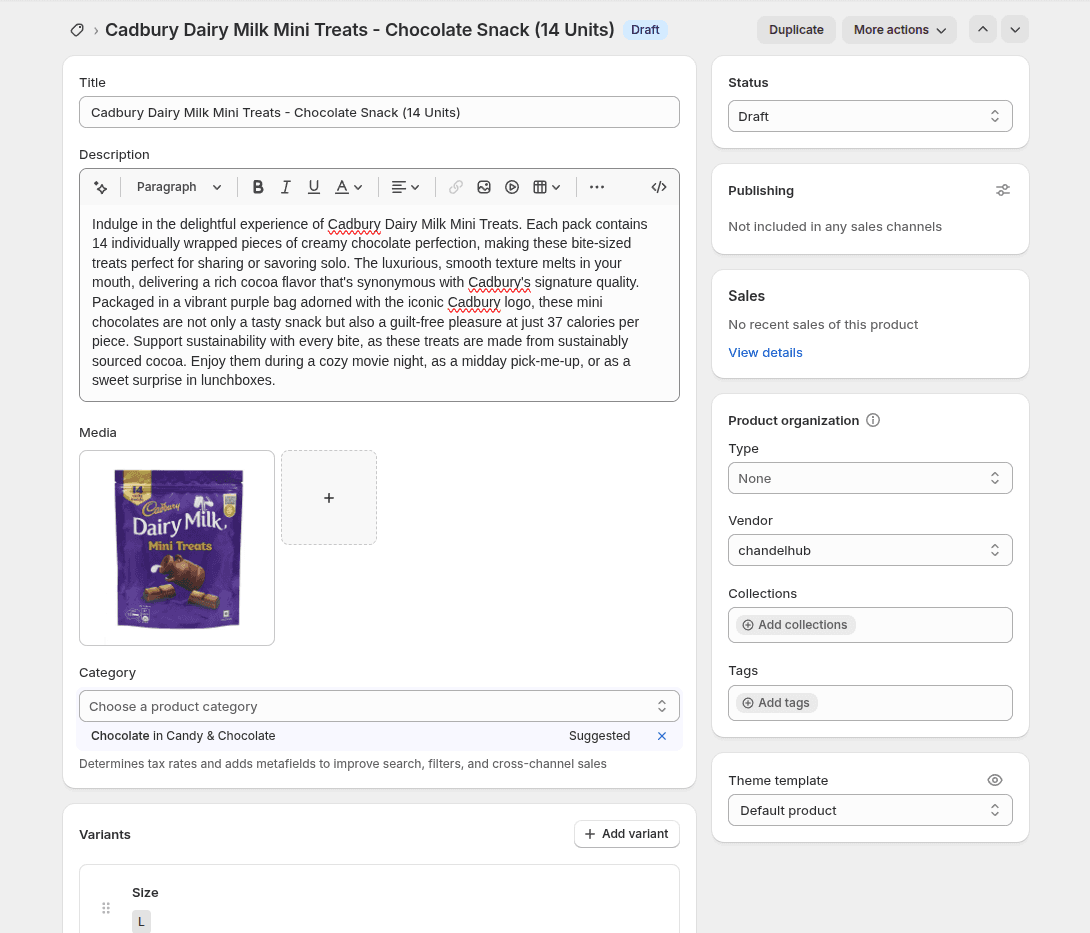Open the text color picker

348,187
